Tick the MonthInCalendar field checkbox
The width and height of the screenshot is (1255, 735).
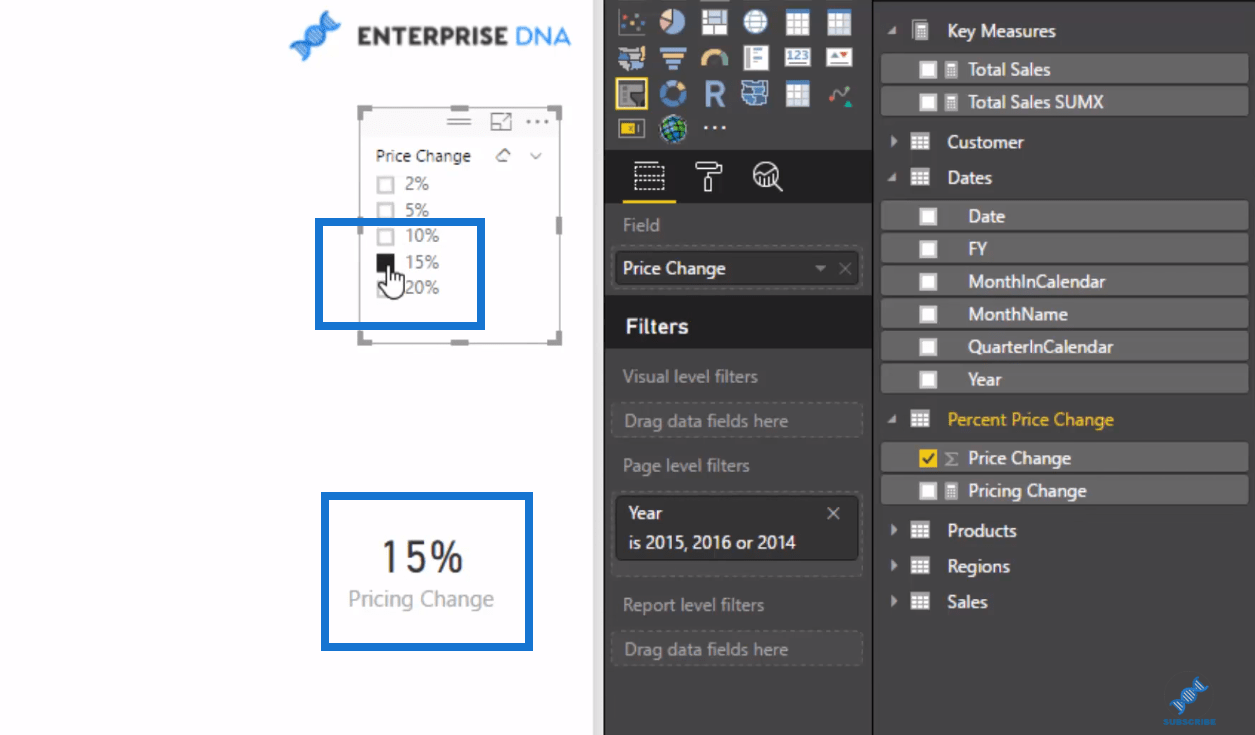(928, 282)
